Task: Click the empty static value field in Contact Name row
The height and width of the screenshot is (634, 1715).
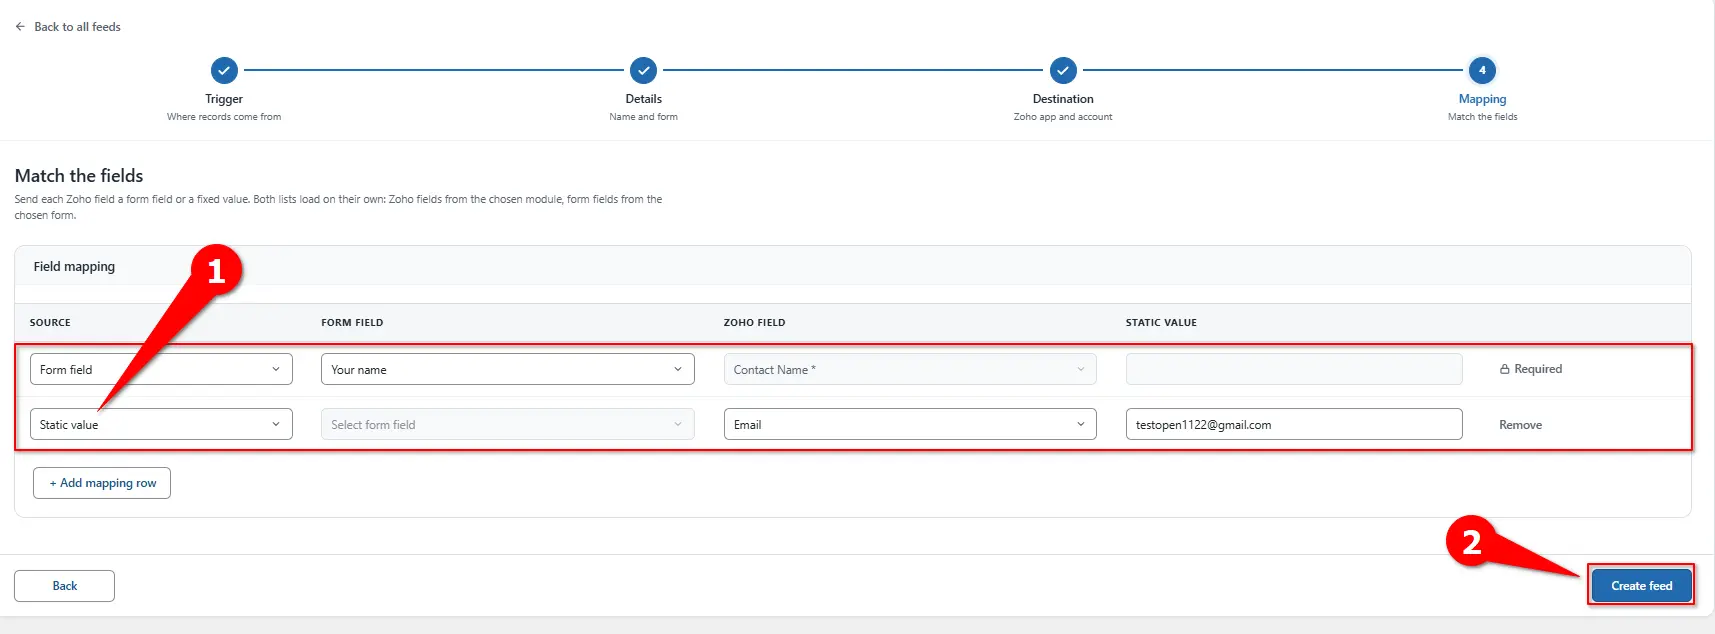Action: pos(1294,369)
